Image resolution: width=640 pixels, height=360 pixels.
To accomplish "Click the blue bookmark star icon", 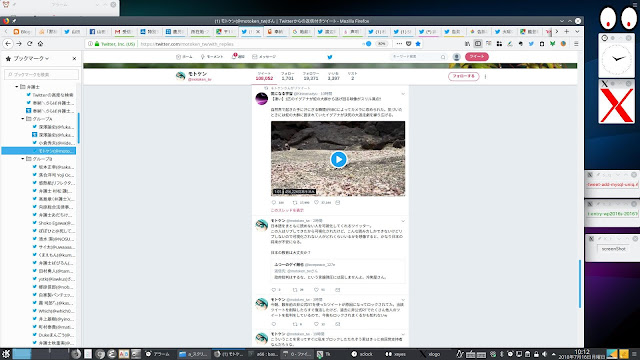I will 418,44.
